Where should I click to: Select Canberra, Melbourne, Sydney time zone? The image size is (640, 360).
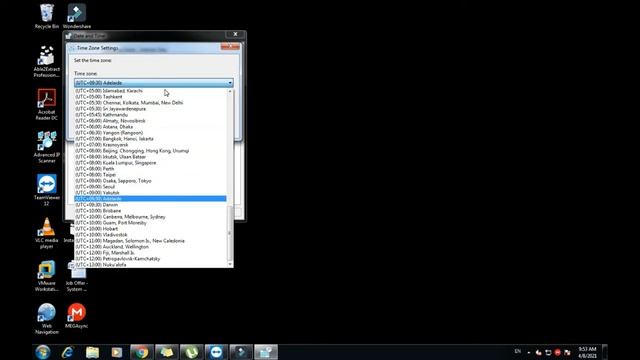(x=150, y=217)
